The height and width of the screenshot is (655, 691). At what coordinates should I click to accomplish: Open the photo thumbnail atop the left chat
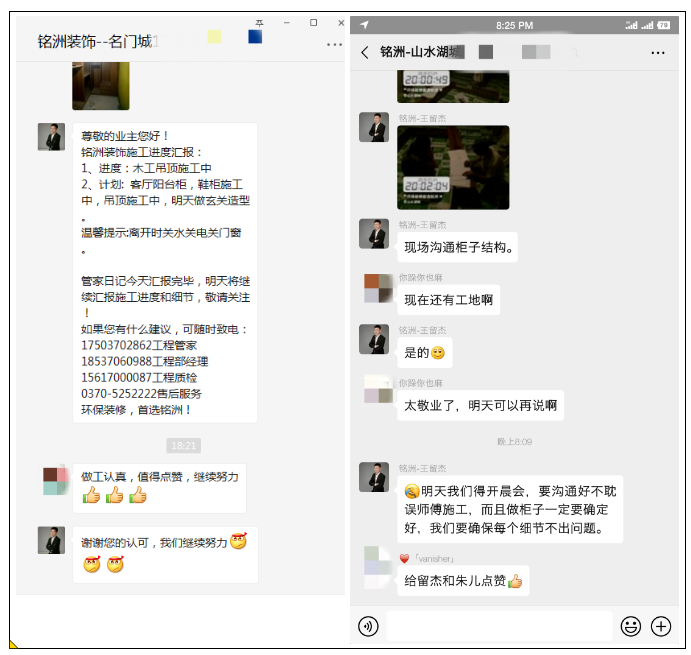(x=100, y=85)
